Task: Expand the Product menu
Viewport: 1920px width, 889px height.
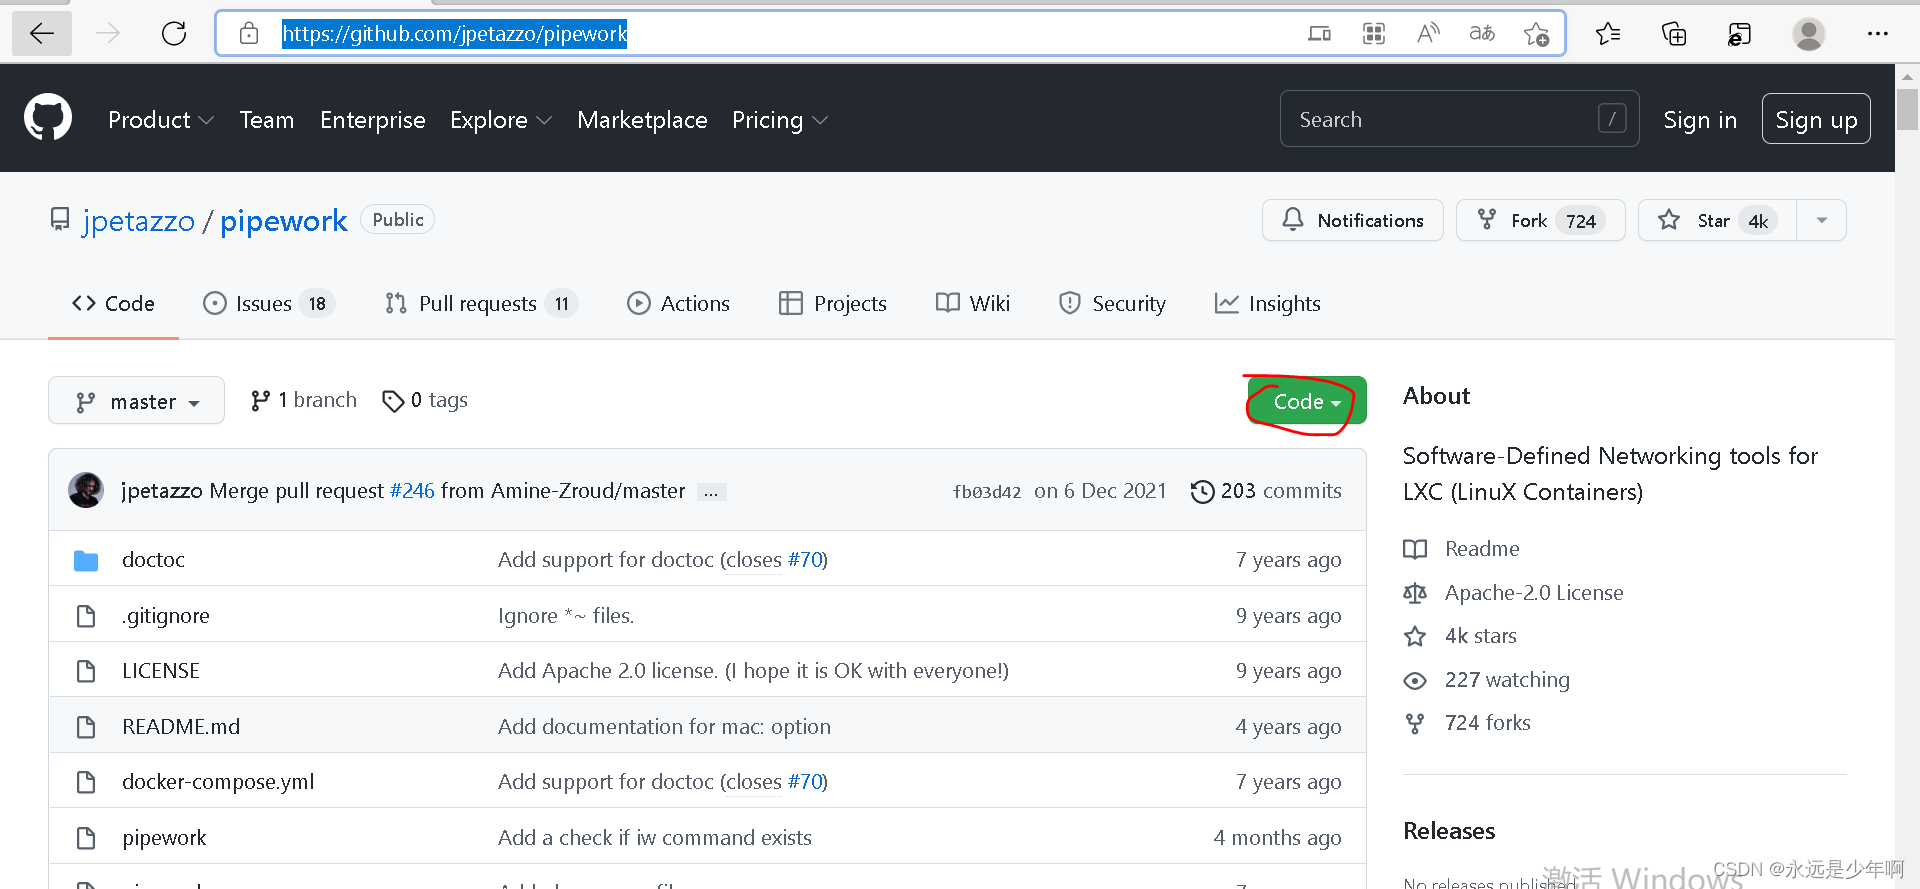Action: (161, 120)
